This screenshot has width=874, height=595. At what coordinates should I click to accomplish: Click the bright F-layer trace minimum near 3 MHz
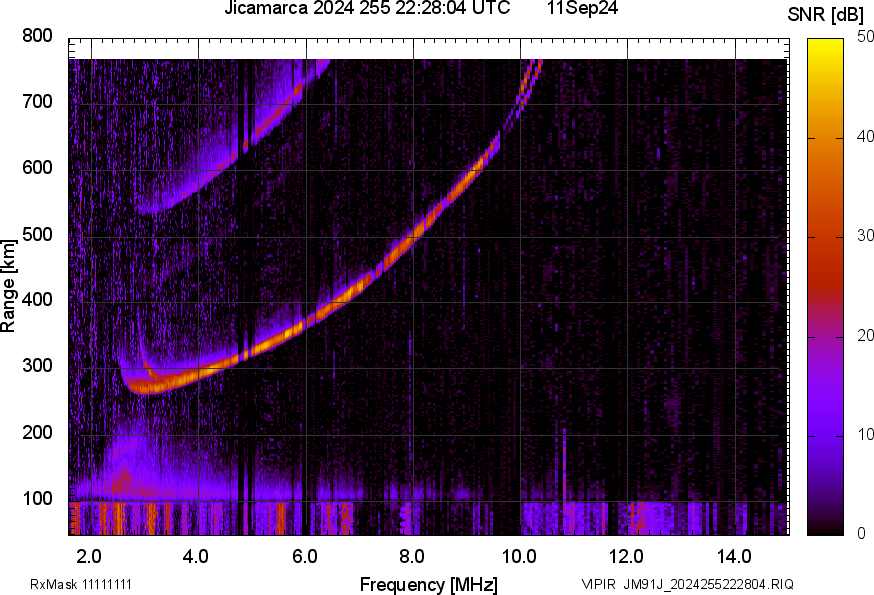pyautogui.click(x=146, y=386)
